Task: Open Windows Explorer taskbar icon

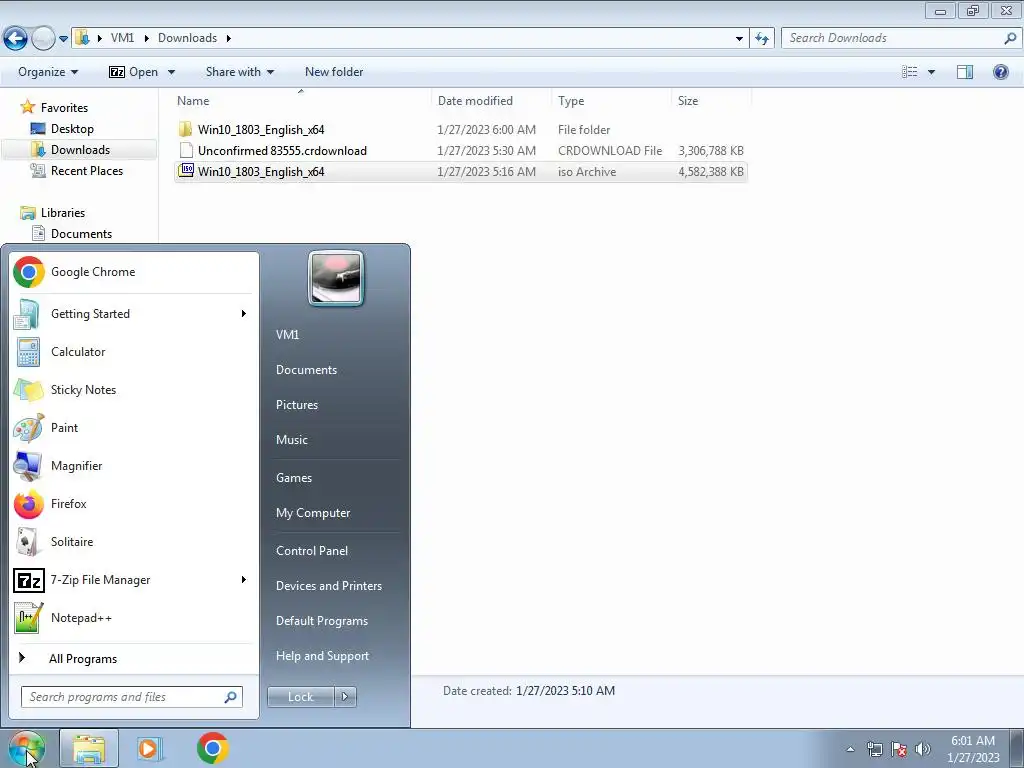Action: point(89,748)
